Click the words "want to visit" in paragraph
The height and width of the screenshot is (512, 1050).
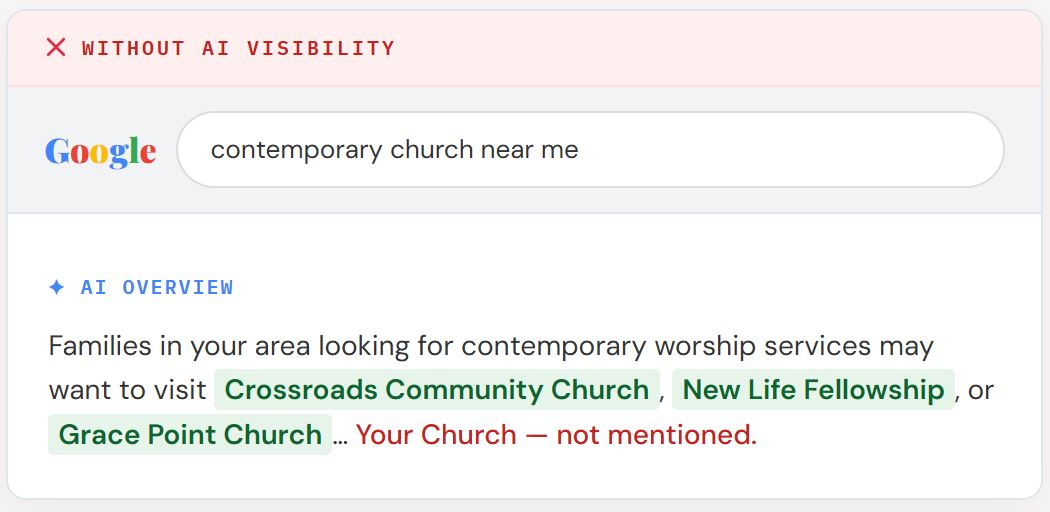(128, 390)
